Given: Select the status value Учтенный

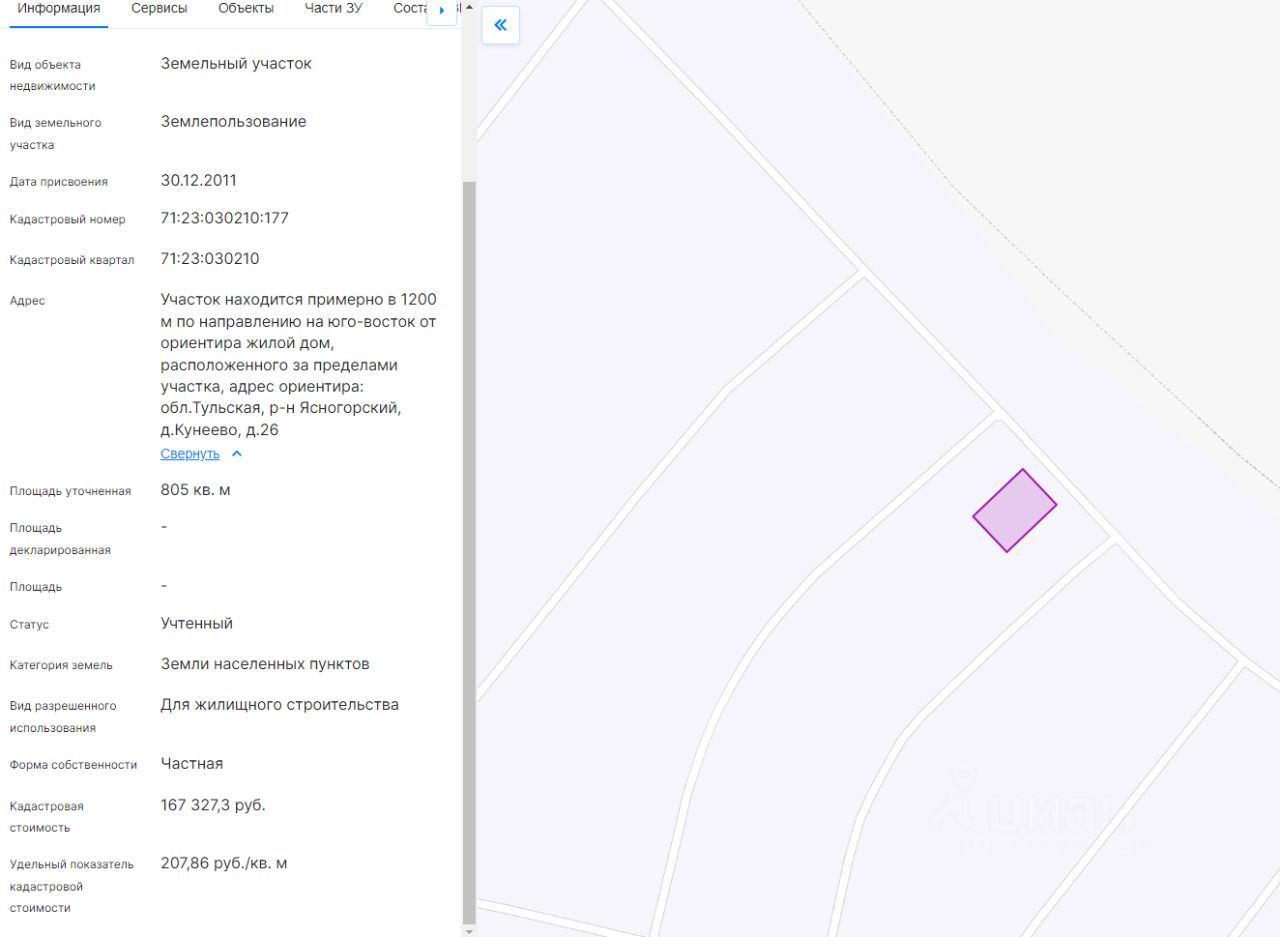Looking at the screenshot, I should [x=197, y=623].
